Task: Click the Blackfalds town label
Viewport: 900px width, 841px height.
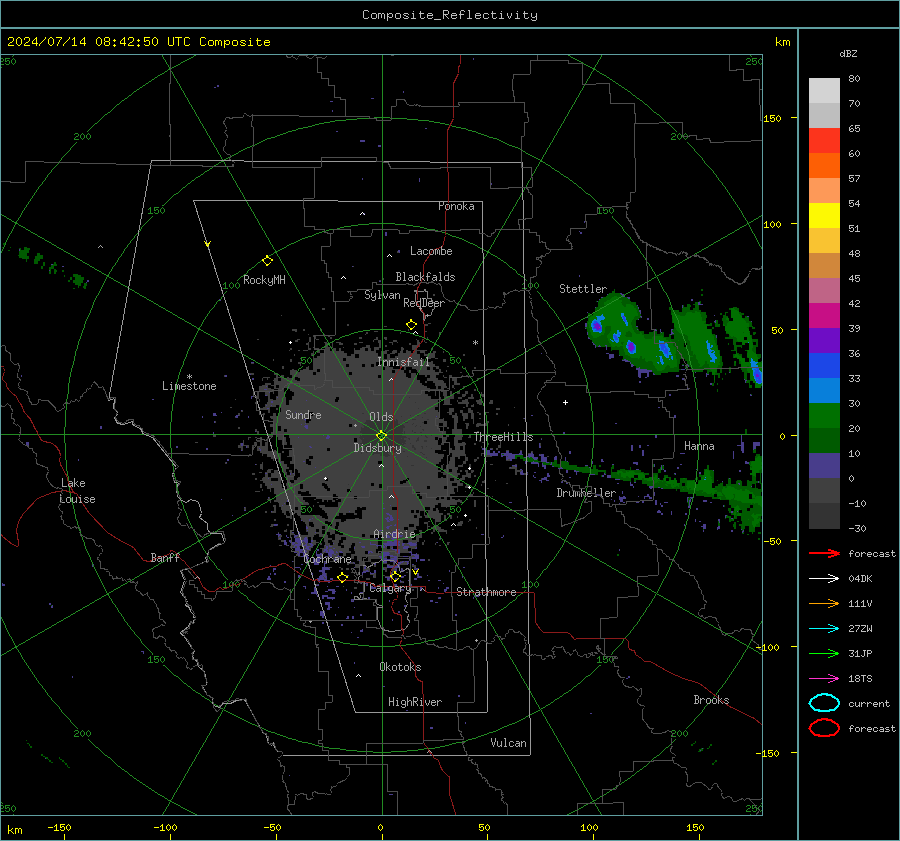Action: click(425, 277)
